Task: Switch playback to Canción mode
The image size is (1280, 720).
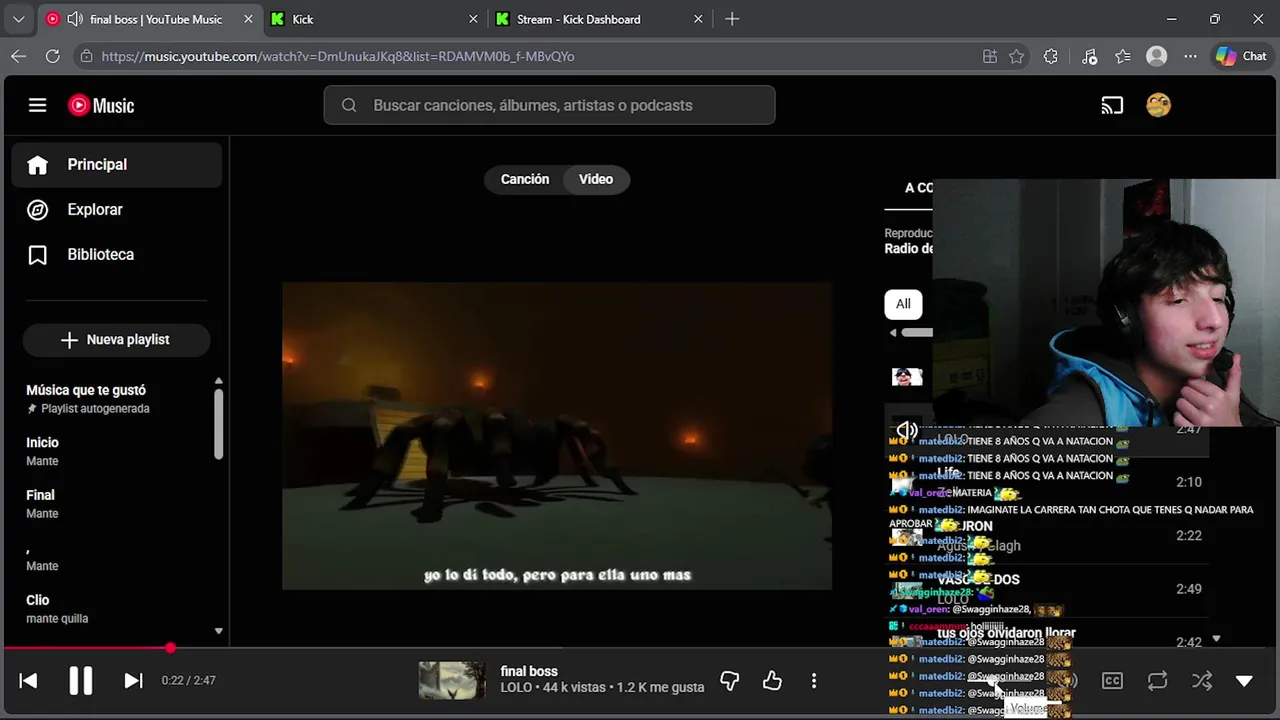Action: pos(525,179)
